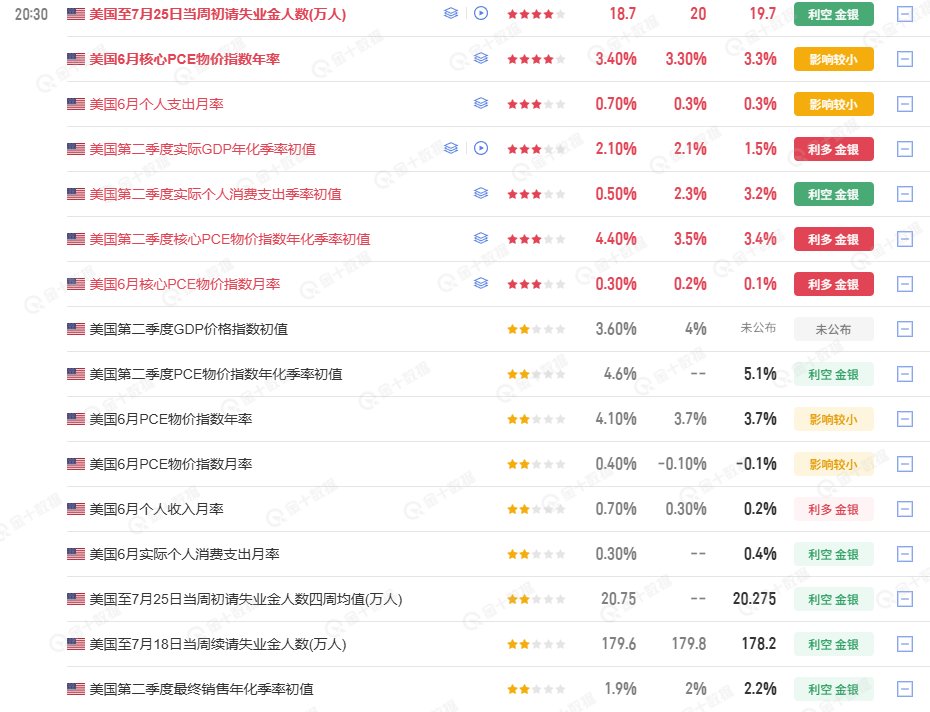Open layers icon for 6月个人支出月率
930x712 pixels.
[481, 103]
